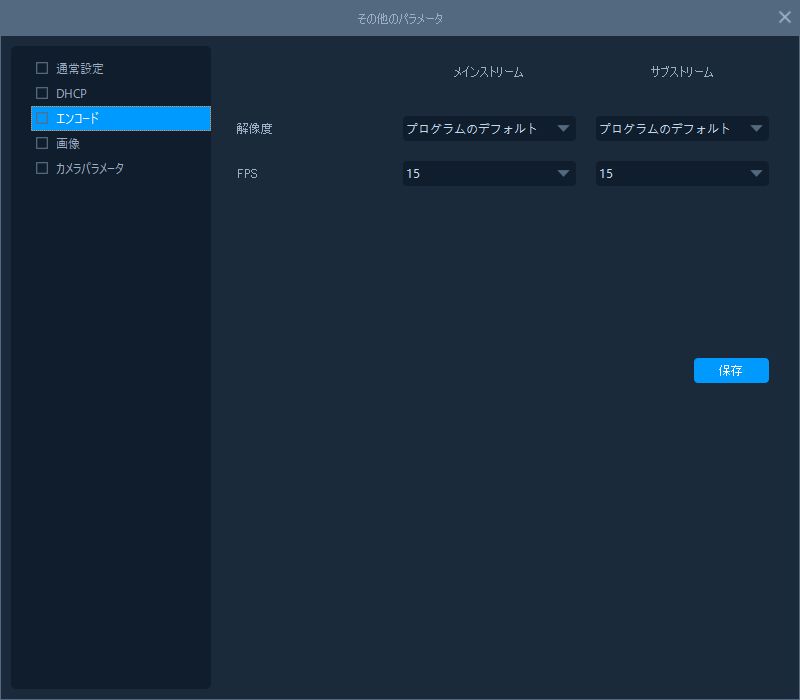Tick the 通常設定 checkbox
Screen dimensions: 800x700
(x=42, y=69)
